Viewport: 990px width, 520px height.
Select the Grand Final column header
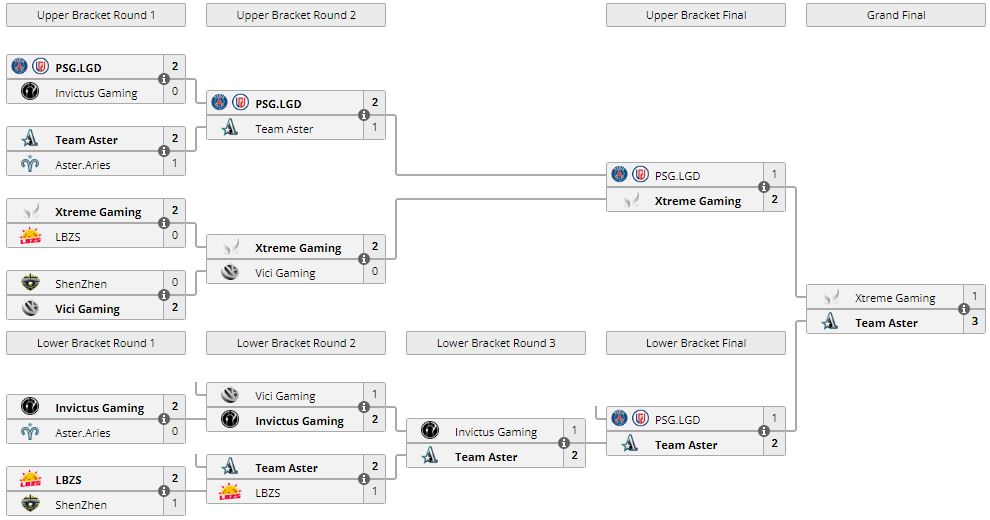coord(896,15)
